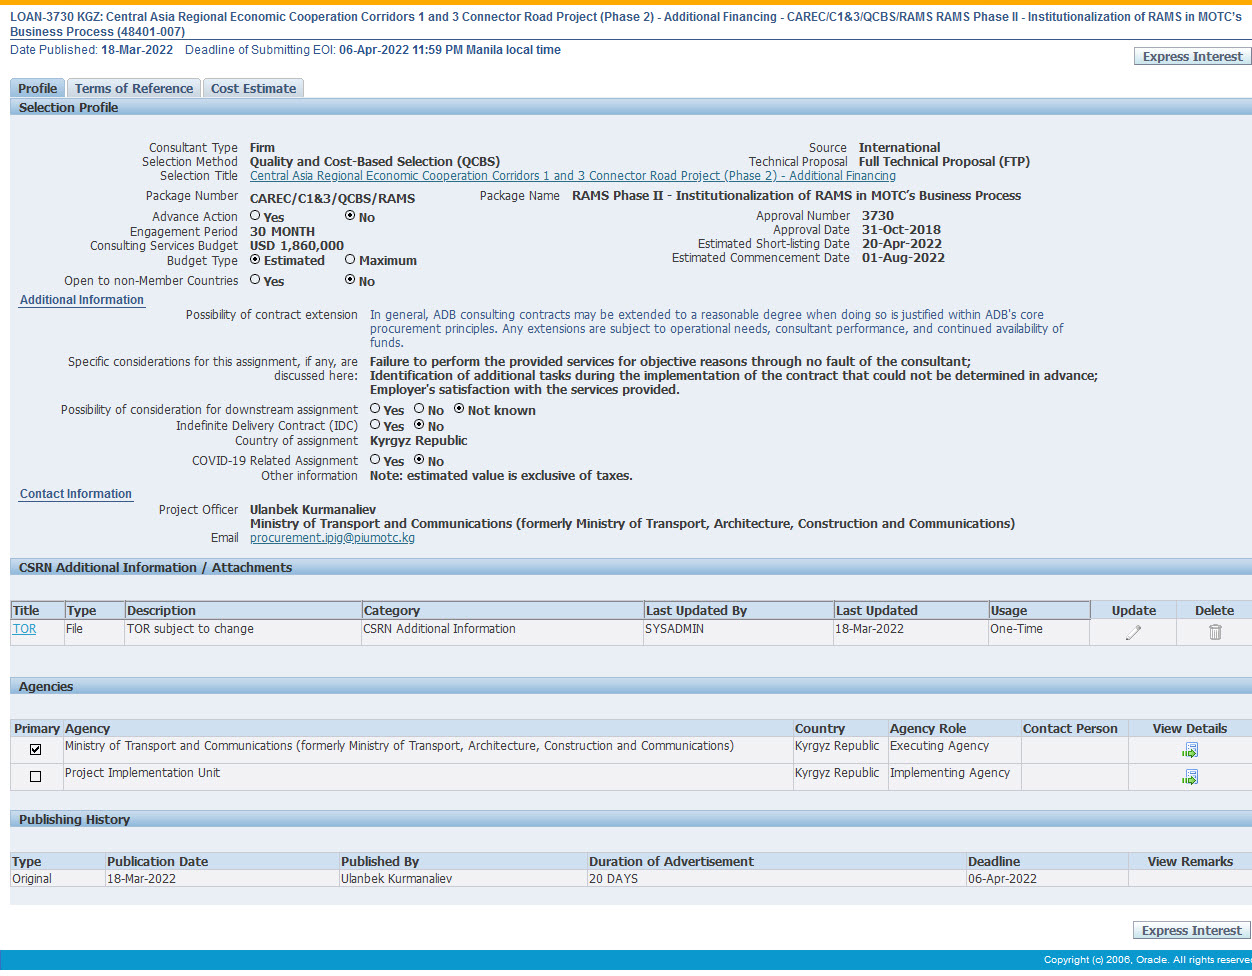Toggle Primary checkbox for Ministry of Transport

pyautogui.click(x=36, y=750)
